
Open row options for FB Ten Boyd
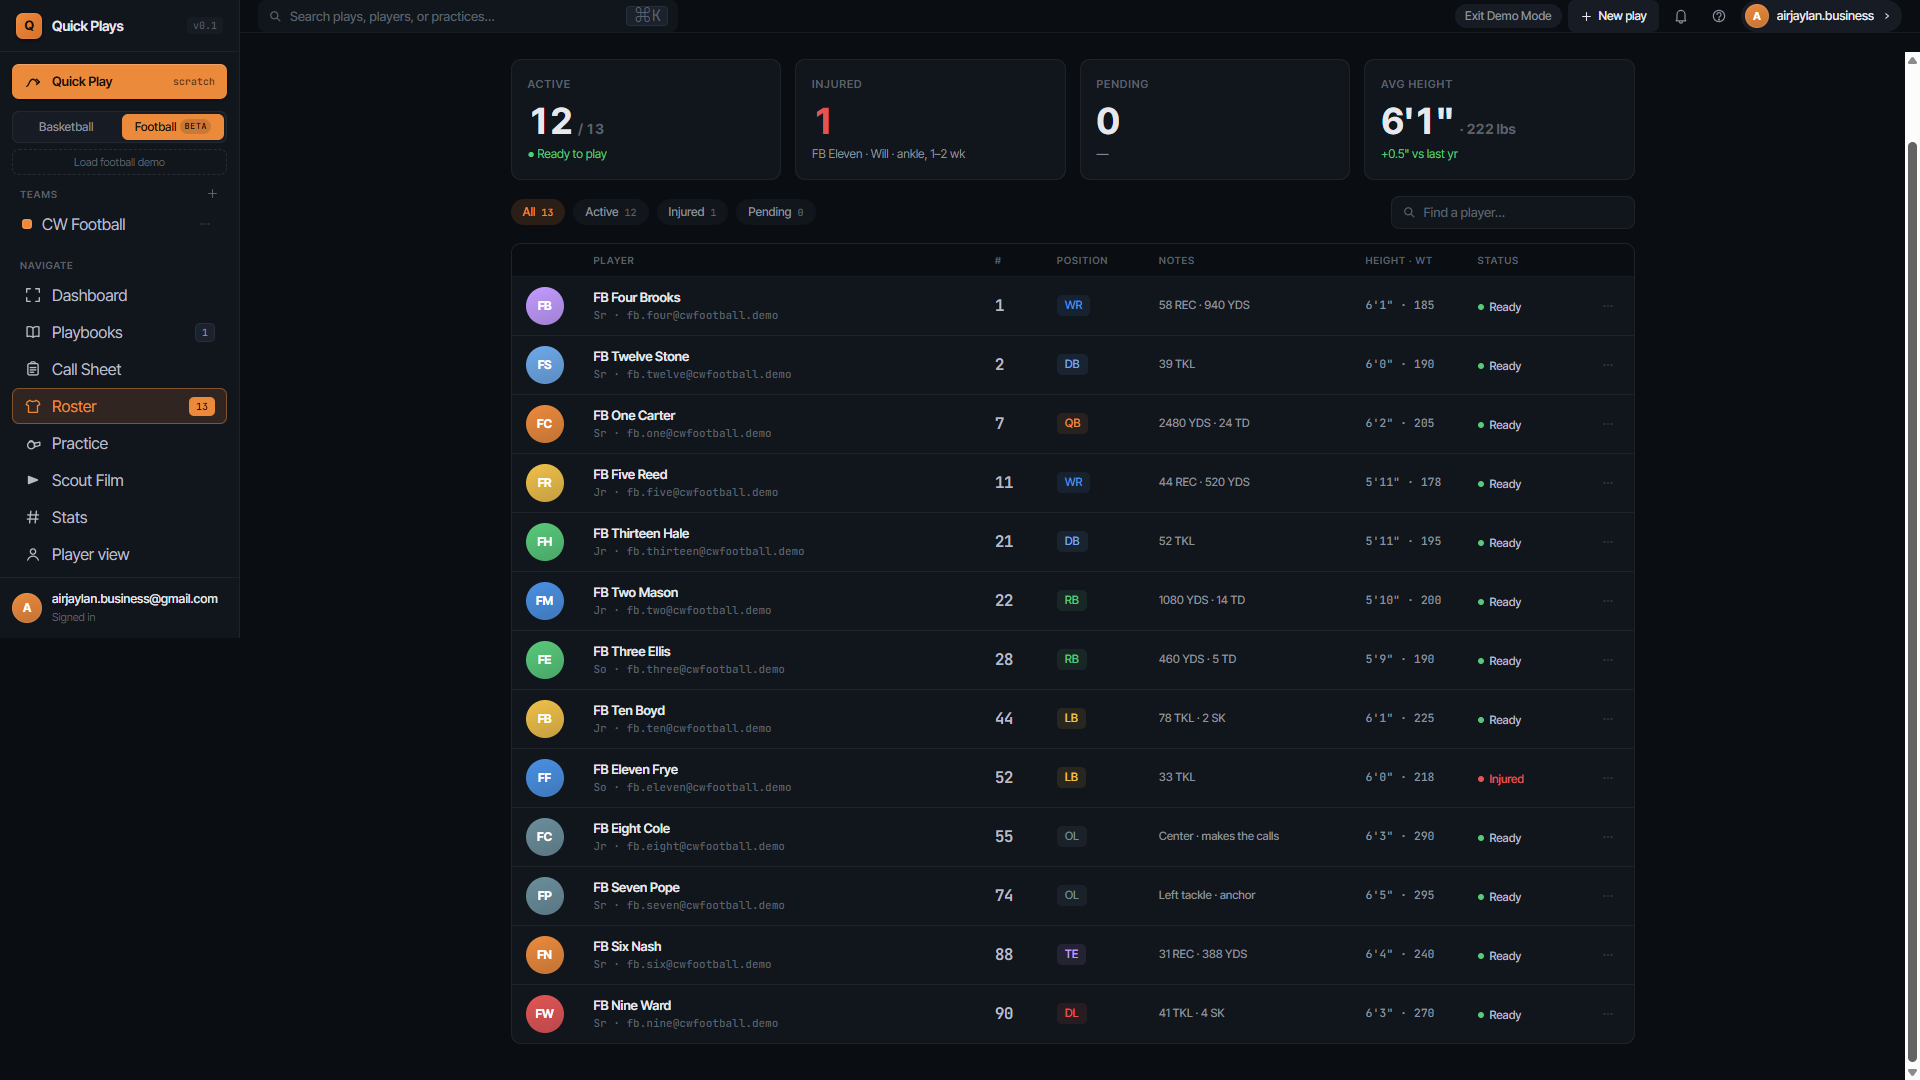[1608, 719]
